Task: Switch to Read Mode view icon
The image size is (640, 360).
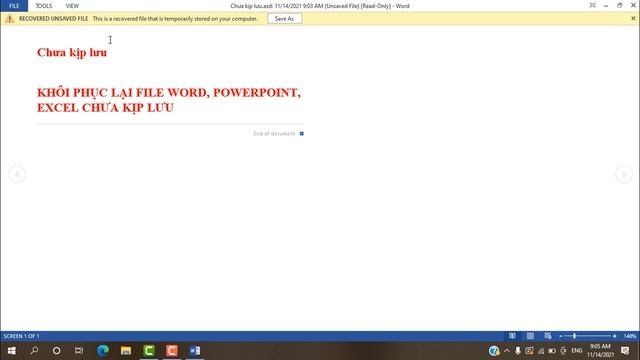Action: (x=512, y=336)
